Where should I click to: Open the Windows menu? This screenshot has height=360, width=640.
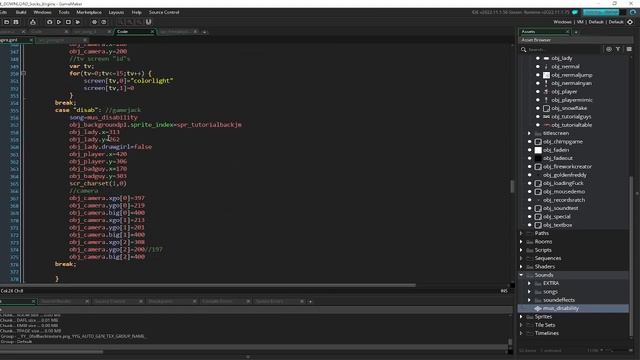click(x=42, y=12)
